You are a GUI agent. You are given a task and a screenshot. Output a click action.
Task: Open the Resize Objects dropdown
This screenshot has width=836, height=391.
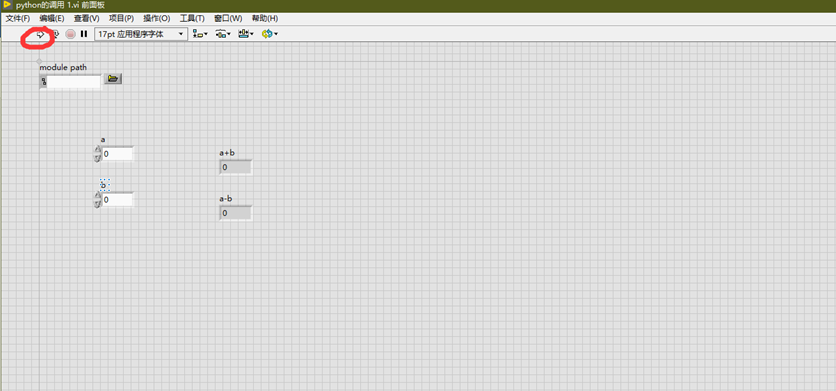[246, 34]
